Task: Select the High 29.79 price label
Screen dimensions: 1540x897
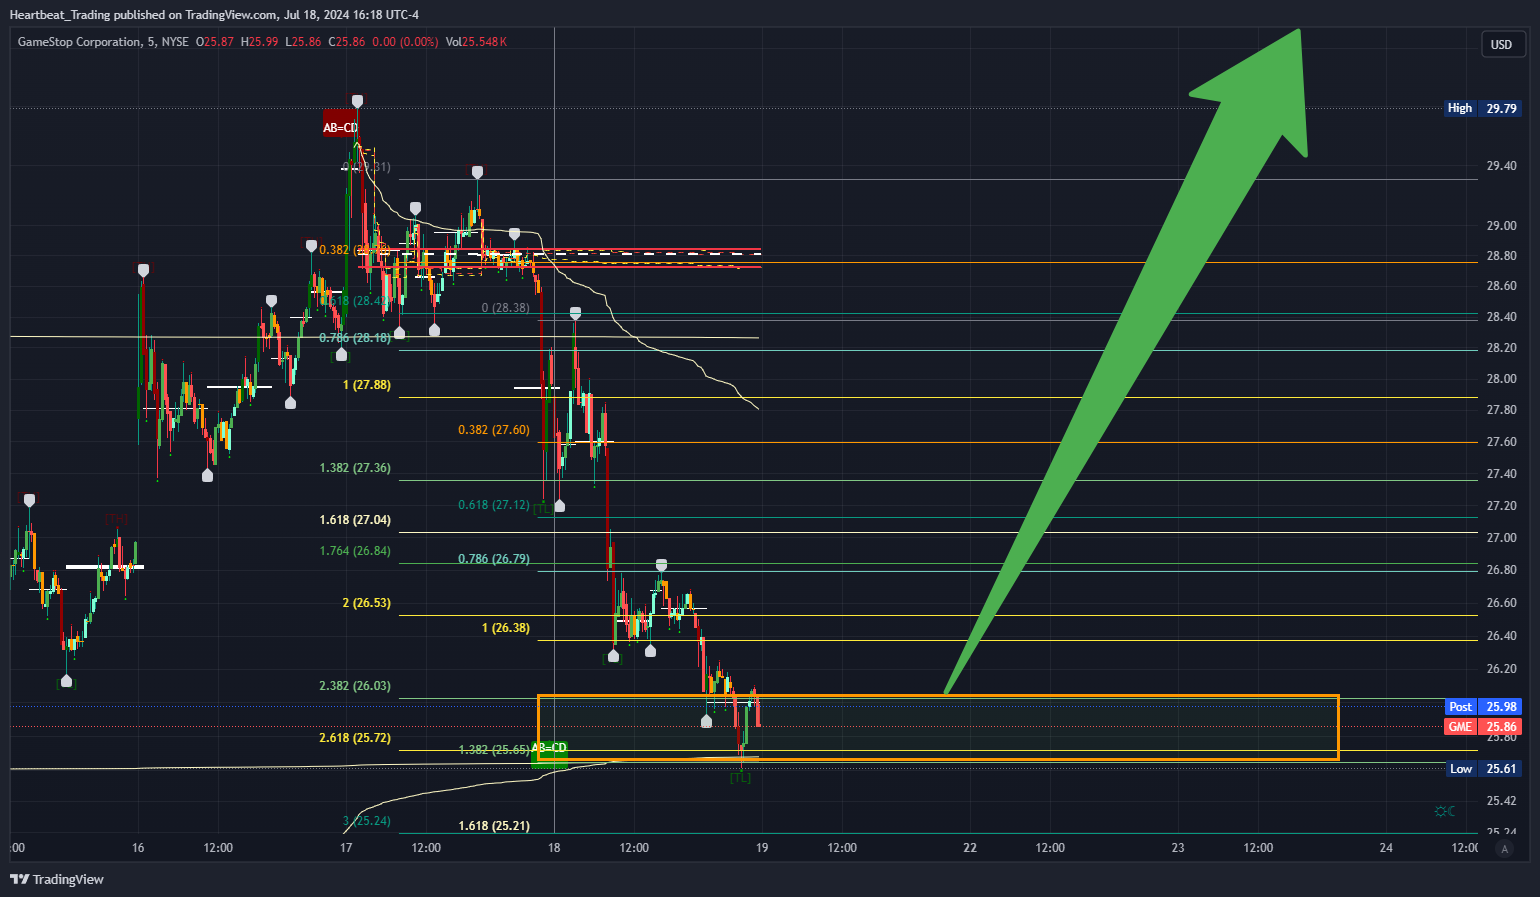Action: 1482,108
